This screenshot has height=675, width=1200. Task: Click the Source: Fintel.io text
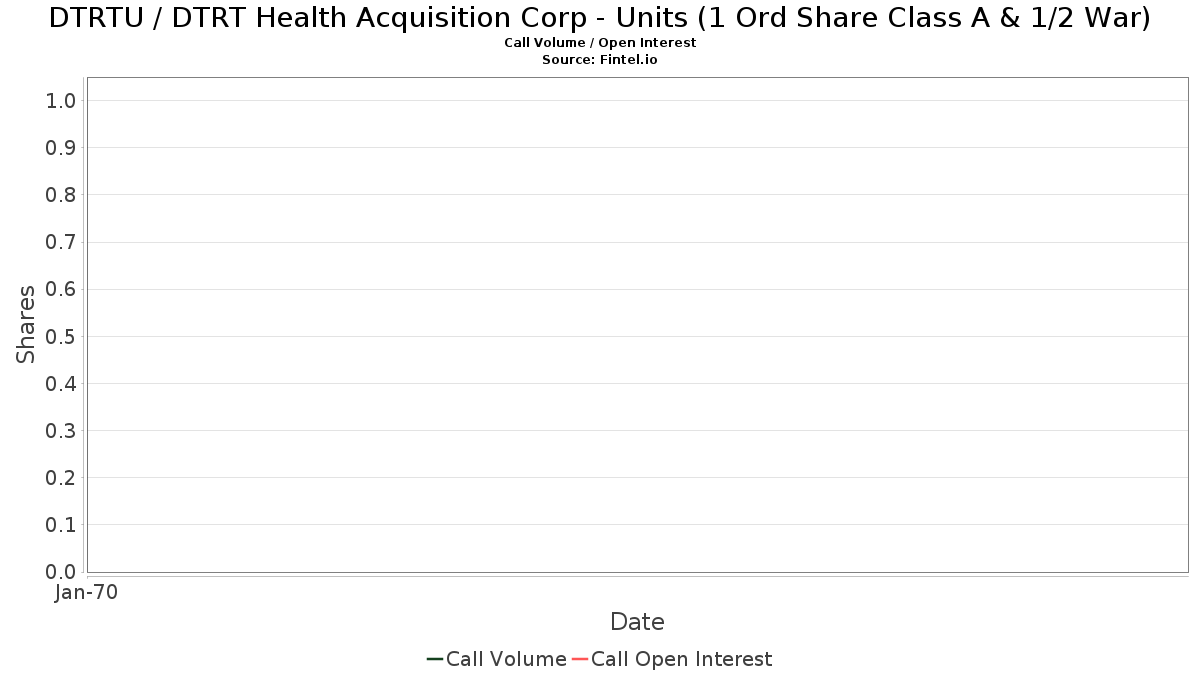(600, 59)
